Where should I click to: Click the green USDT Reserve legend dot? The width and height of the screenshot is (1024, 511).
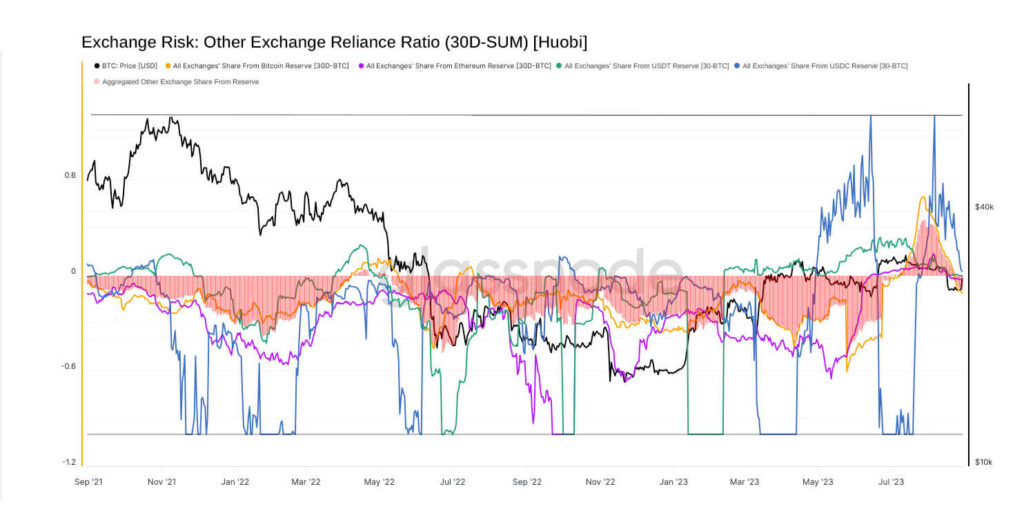[559, 66]
